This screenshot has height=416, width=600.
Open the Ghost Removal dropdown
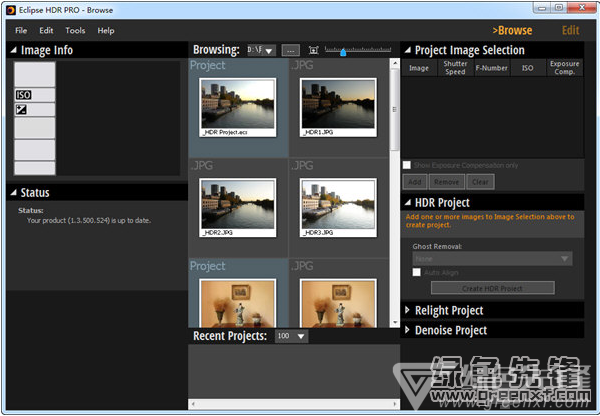point(492,259)
